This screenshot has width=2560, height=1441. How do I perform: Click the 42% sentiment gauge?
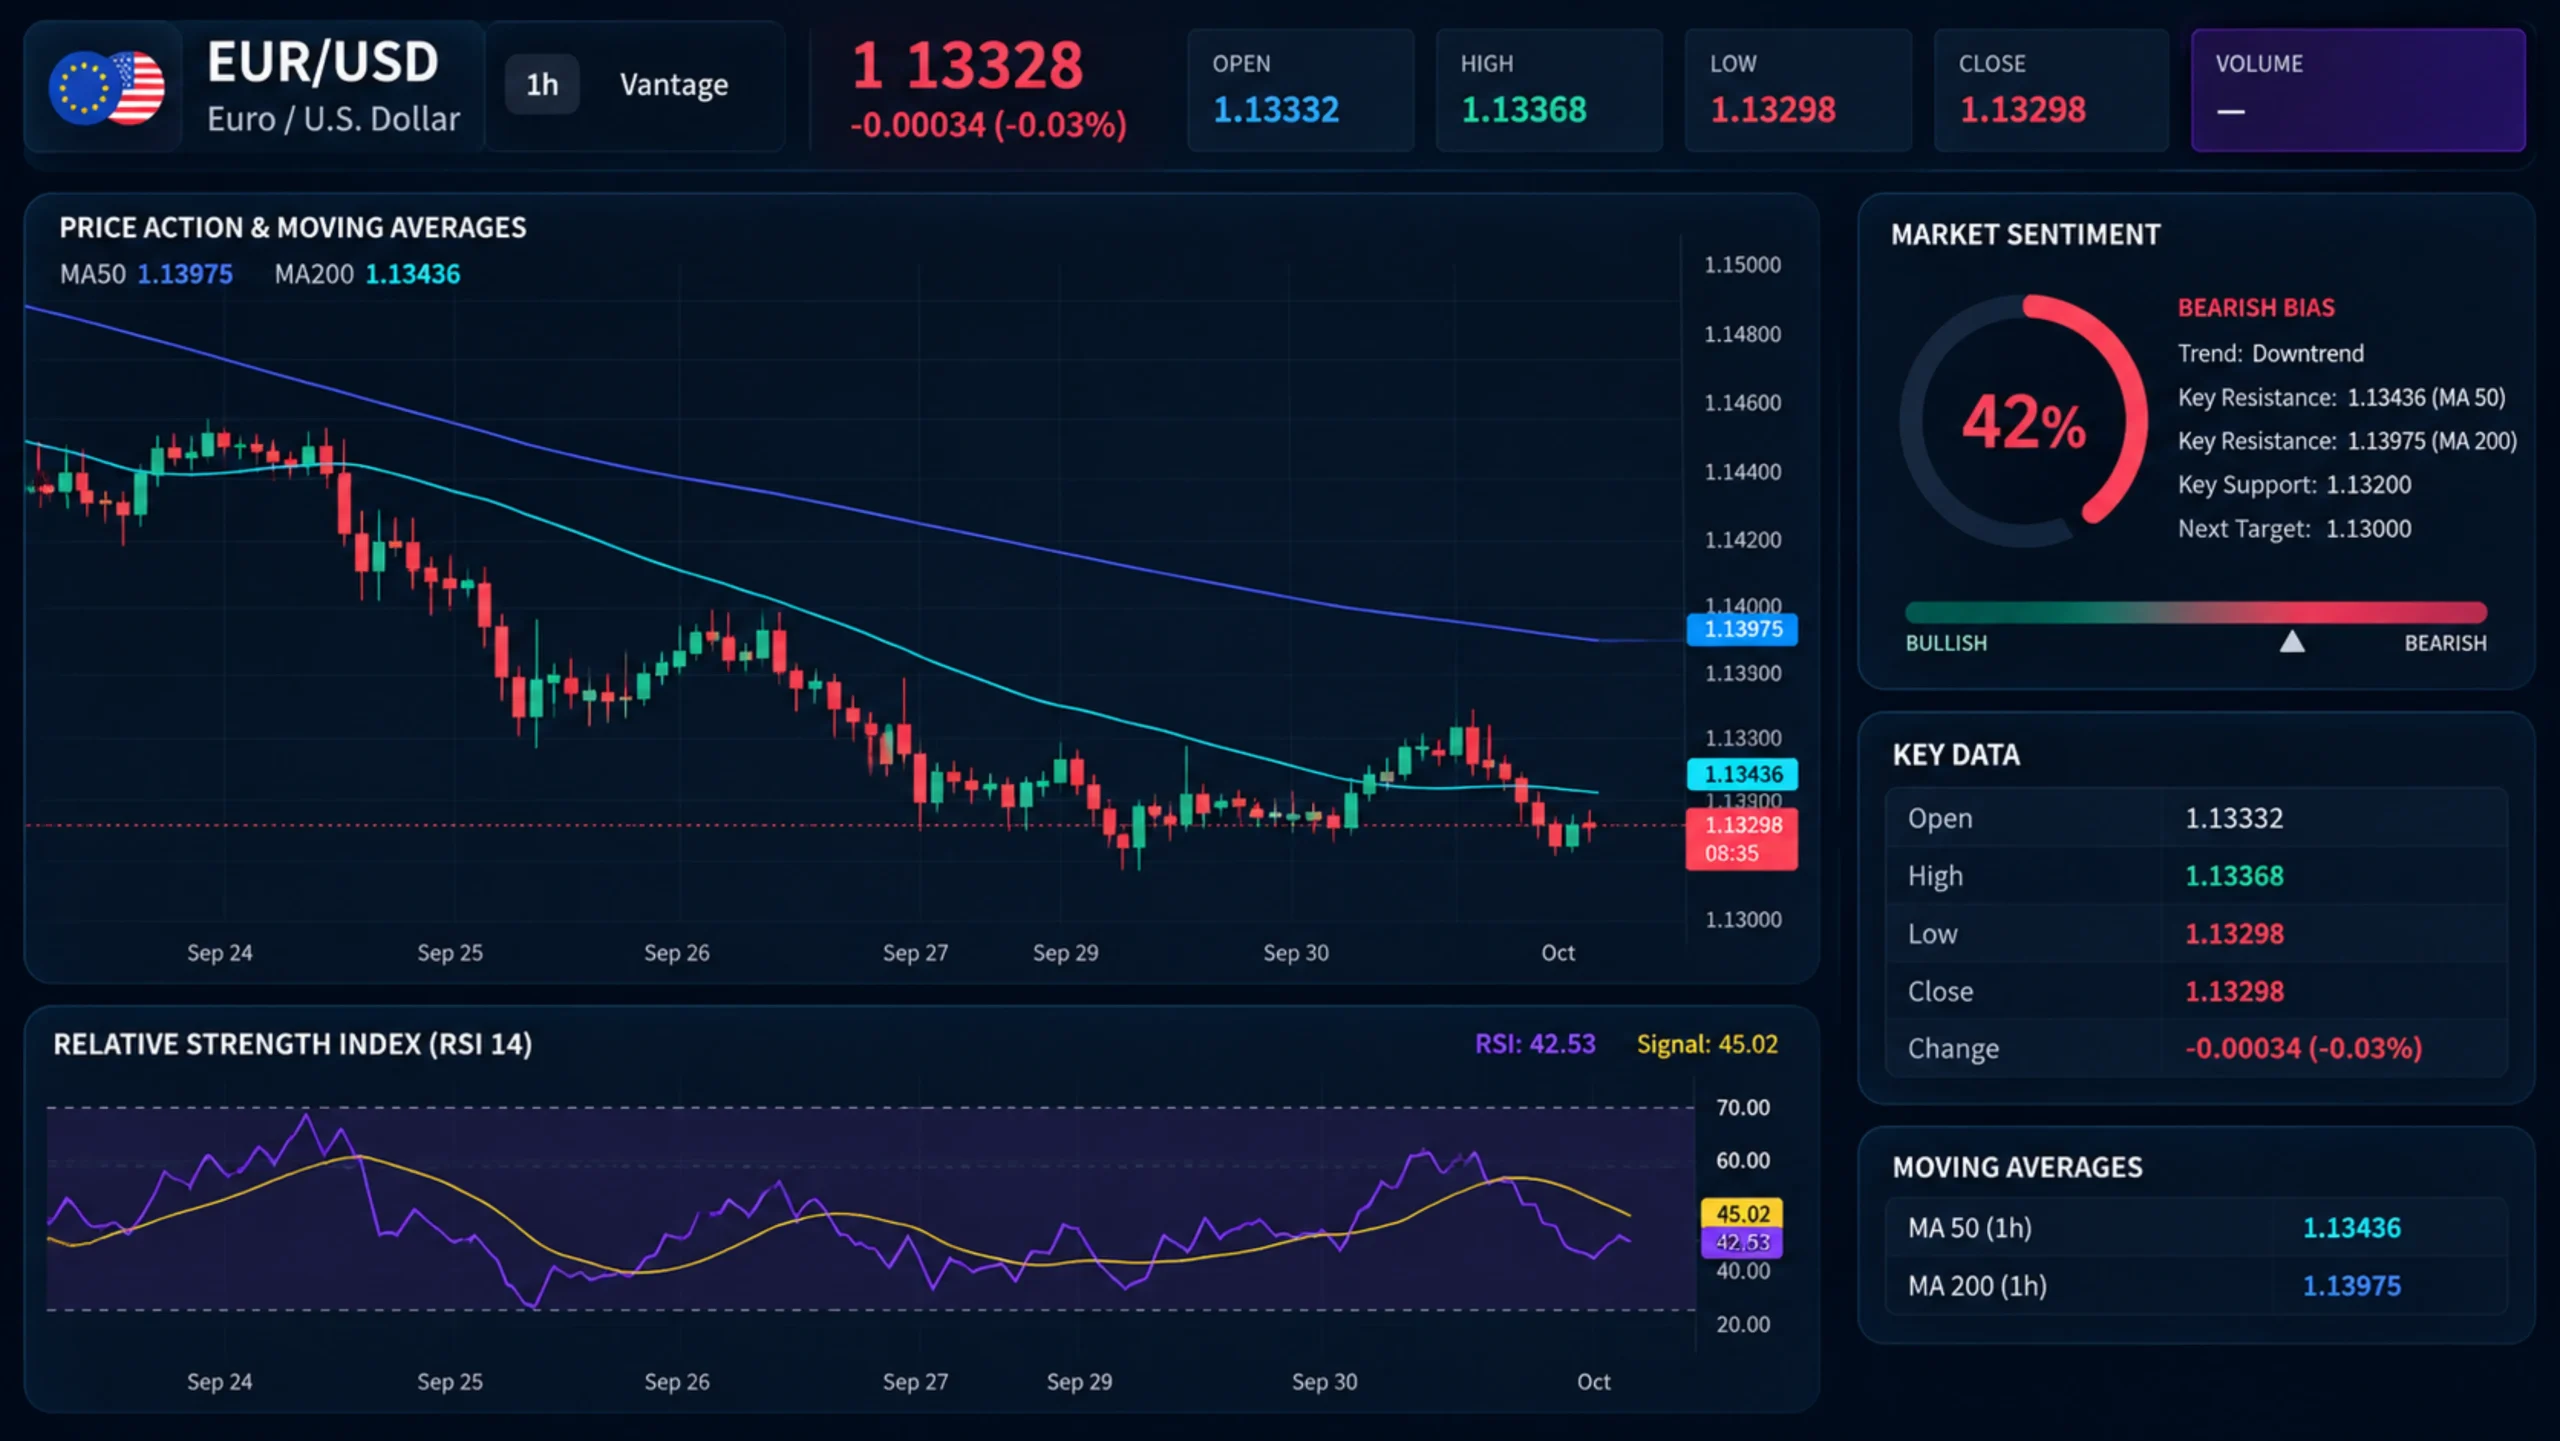[2024, 421]
